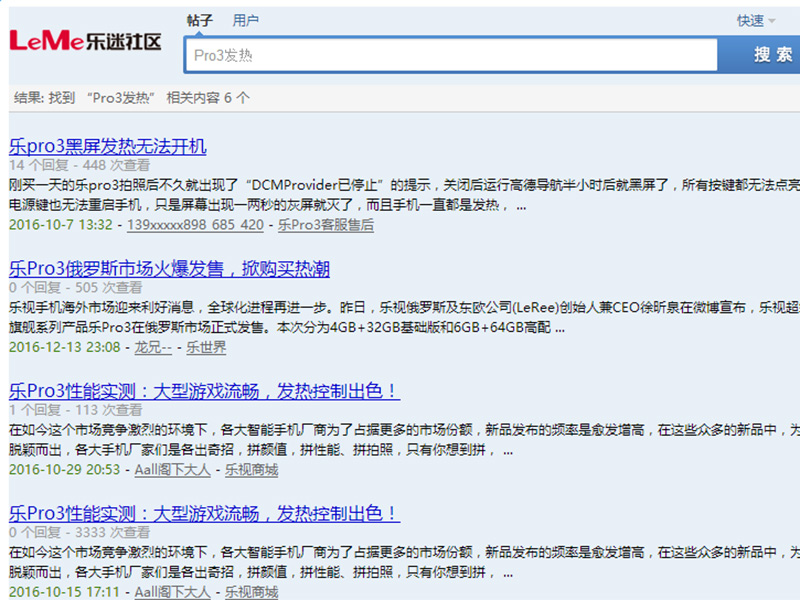Screen dimensions: 800x600
Task: Visit author 龙兄-- profile
Action: (x=153, y=347)
